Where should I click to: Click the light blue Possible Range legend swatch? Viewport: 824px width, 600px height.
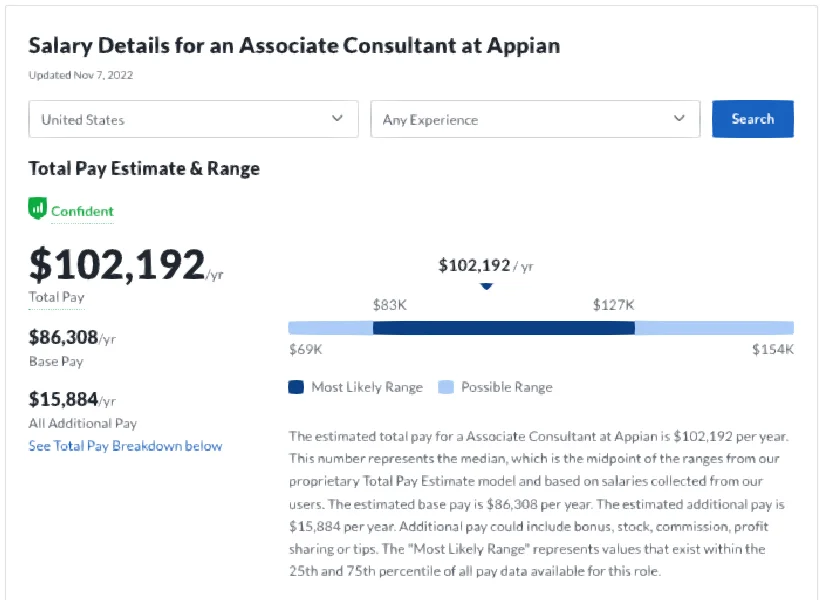446,387
